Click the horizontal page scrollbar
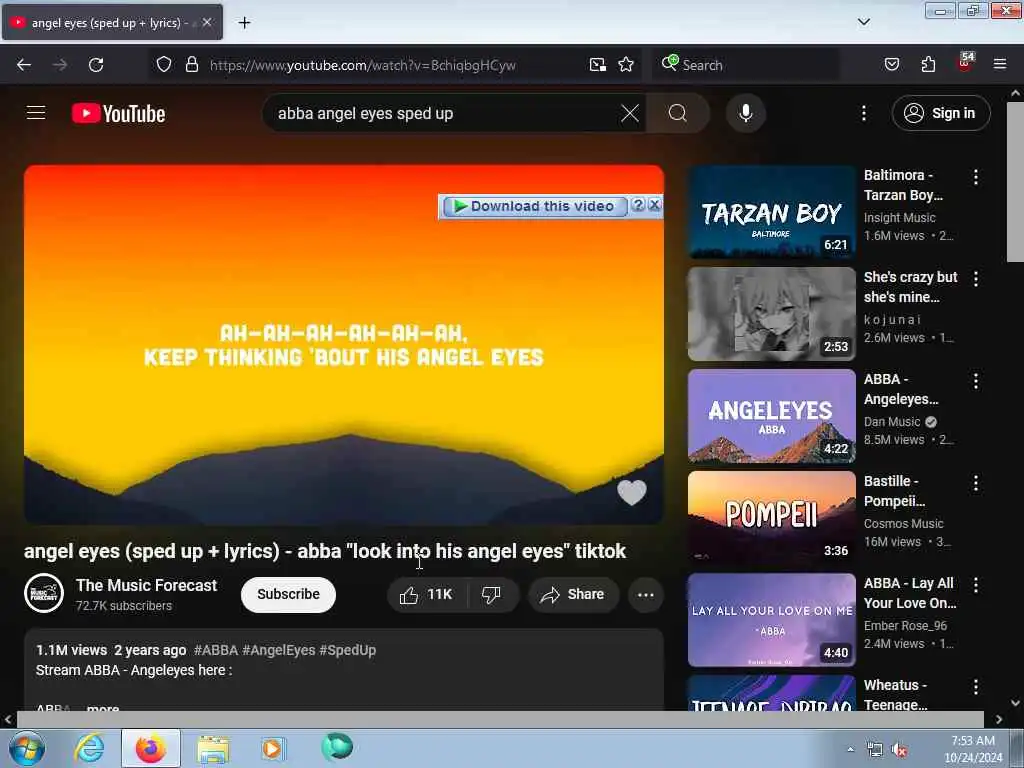The height and width of the screenshot is (768, 1024). click(500, 719)
